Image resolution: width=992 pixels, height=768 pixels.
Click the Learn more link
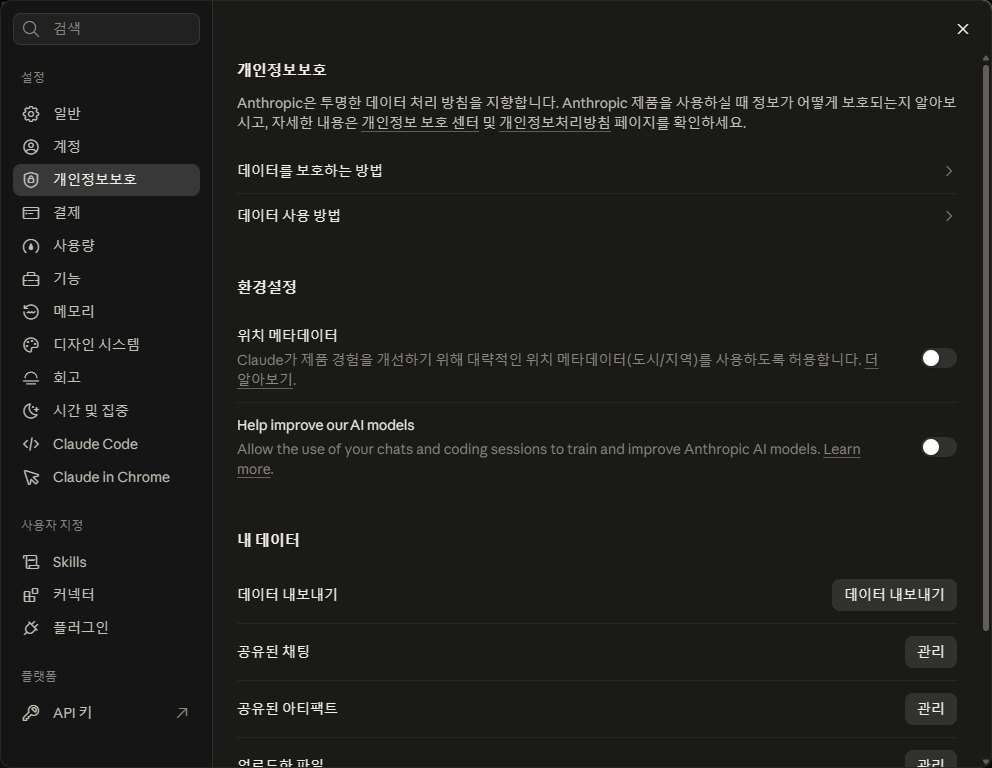[841, 449]
